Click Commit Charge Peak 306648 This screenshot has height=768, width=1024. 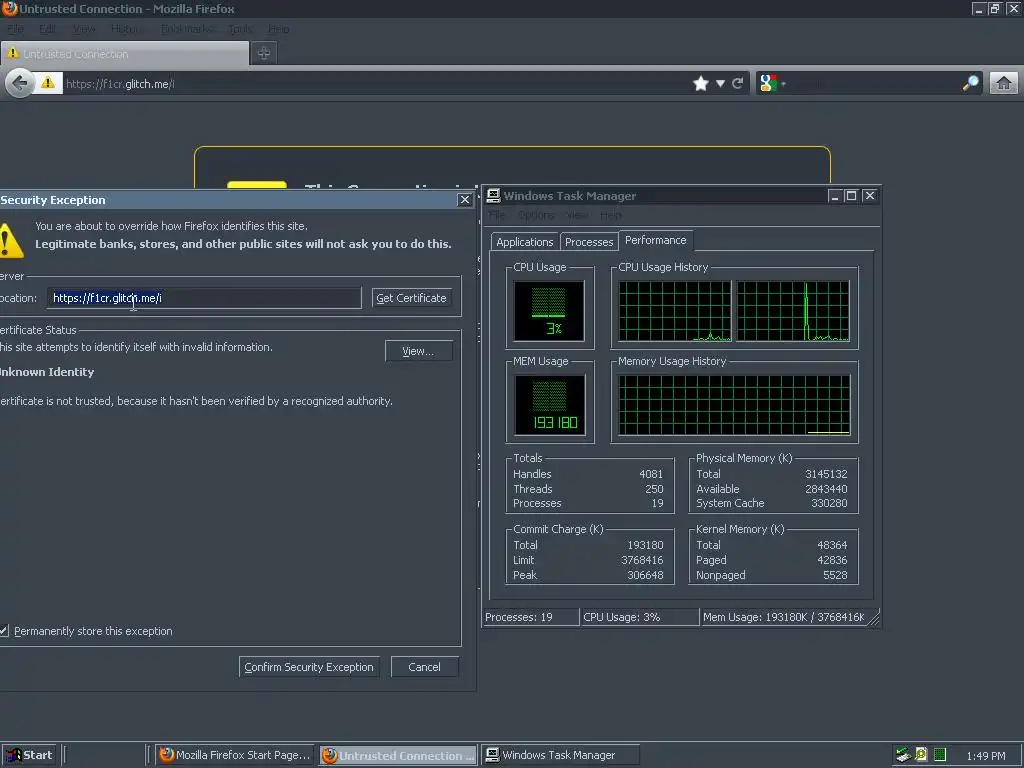tap(645, 575)
